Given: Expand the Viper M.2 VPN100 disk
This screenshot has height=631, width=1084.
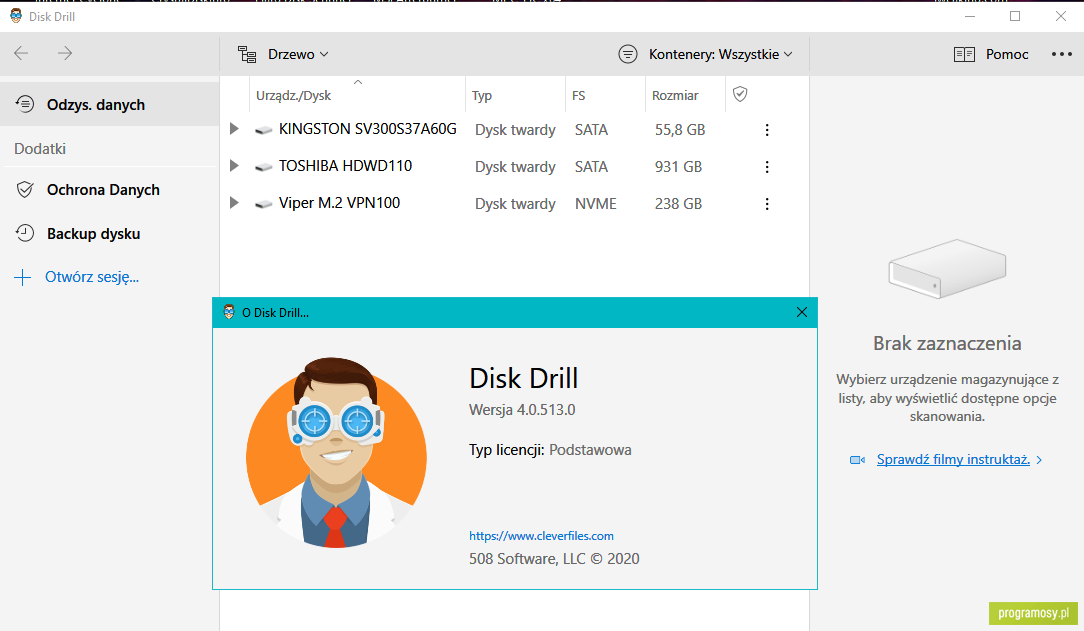Looking at the screenshot, I should [234, 203].
